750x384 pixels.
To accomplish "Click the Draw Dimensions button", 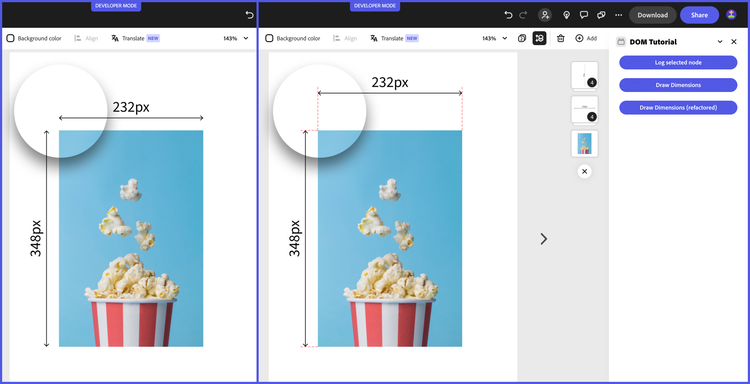I will 678,85.
